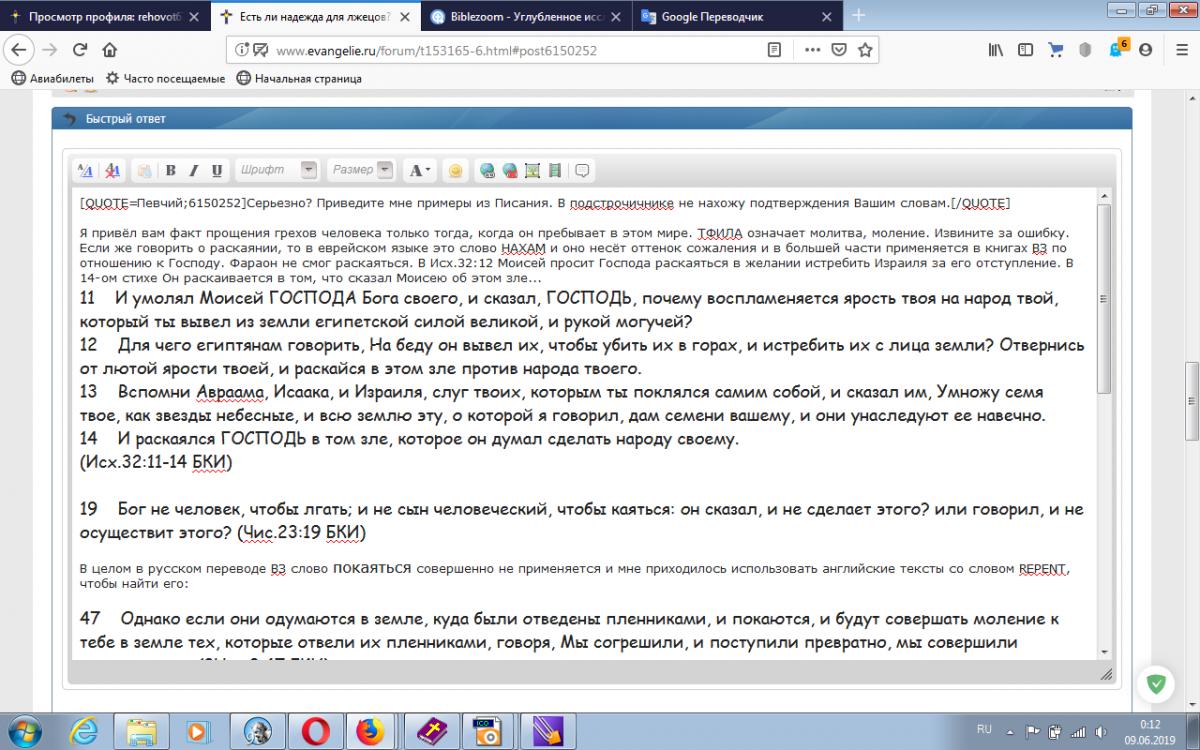This screenshot has width=1200, height=750.
Task: Open the Авиабилеты bookmark
Action: click(53, 78)
